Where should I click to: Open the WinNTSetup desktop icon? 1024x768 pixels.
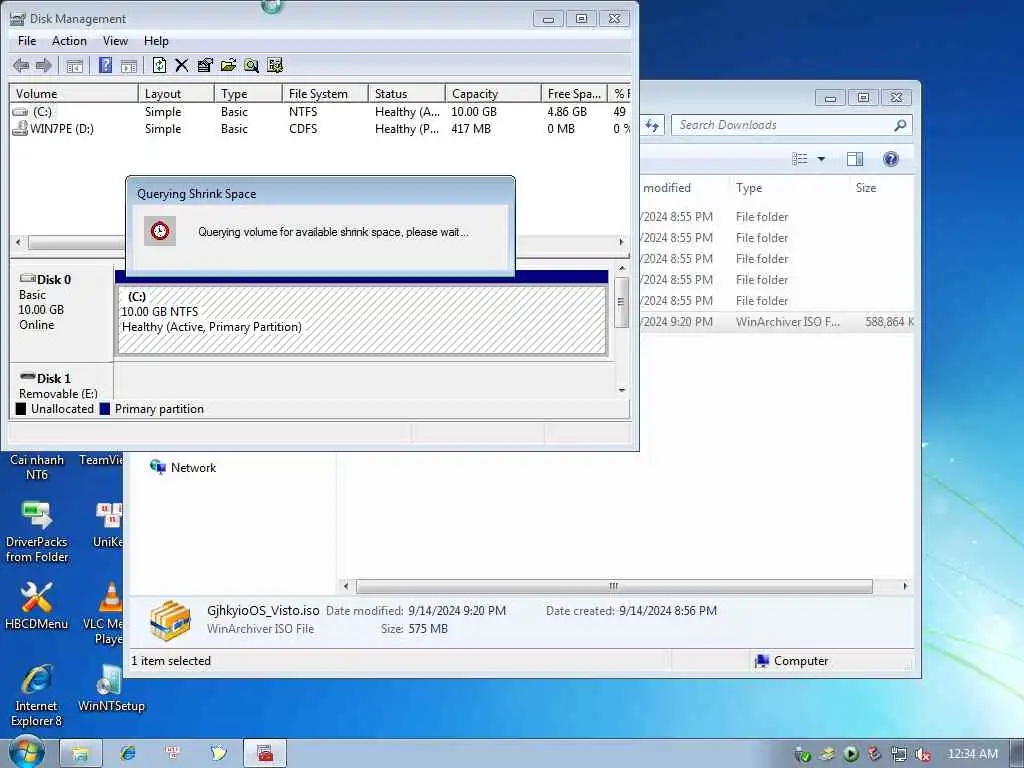pyautogui.click(x=111, y=688)
